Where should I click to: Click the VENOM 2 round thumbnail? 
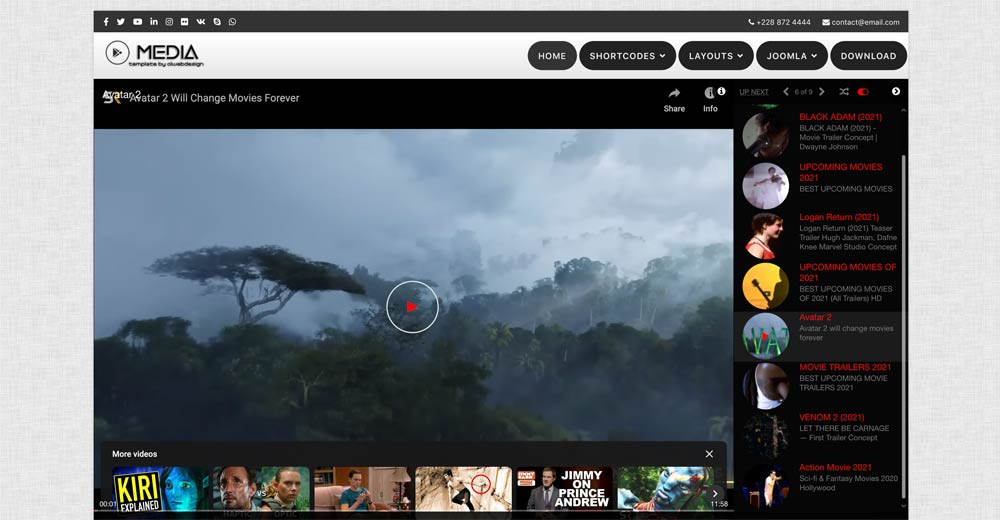tap(765, 436)
